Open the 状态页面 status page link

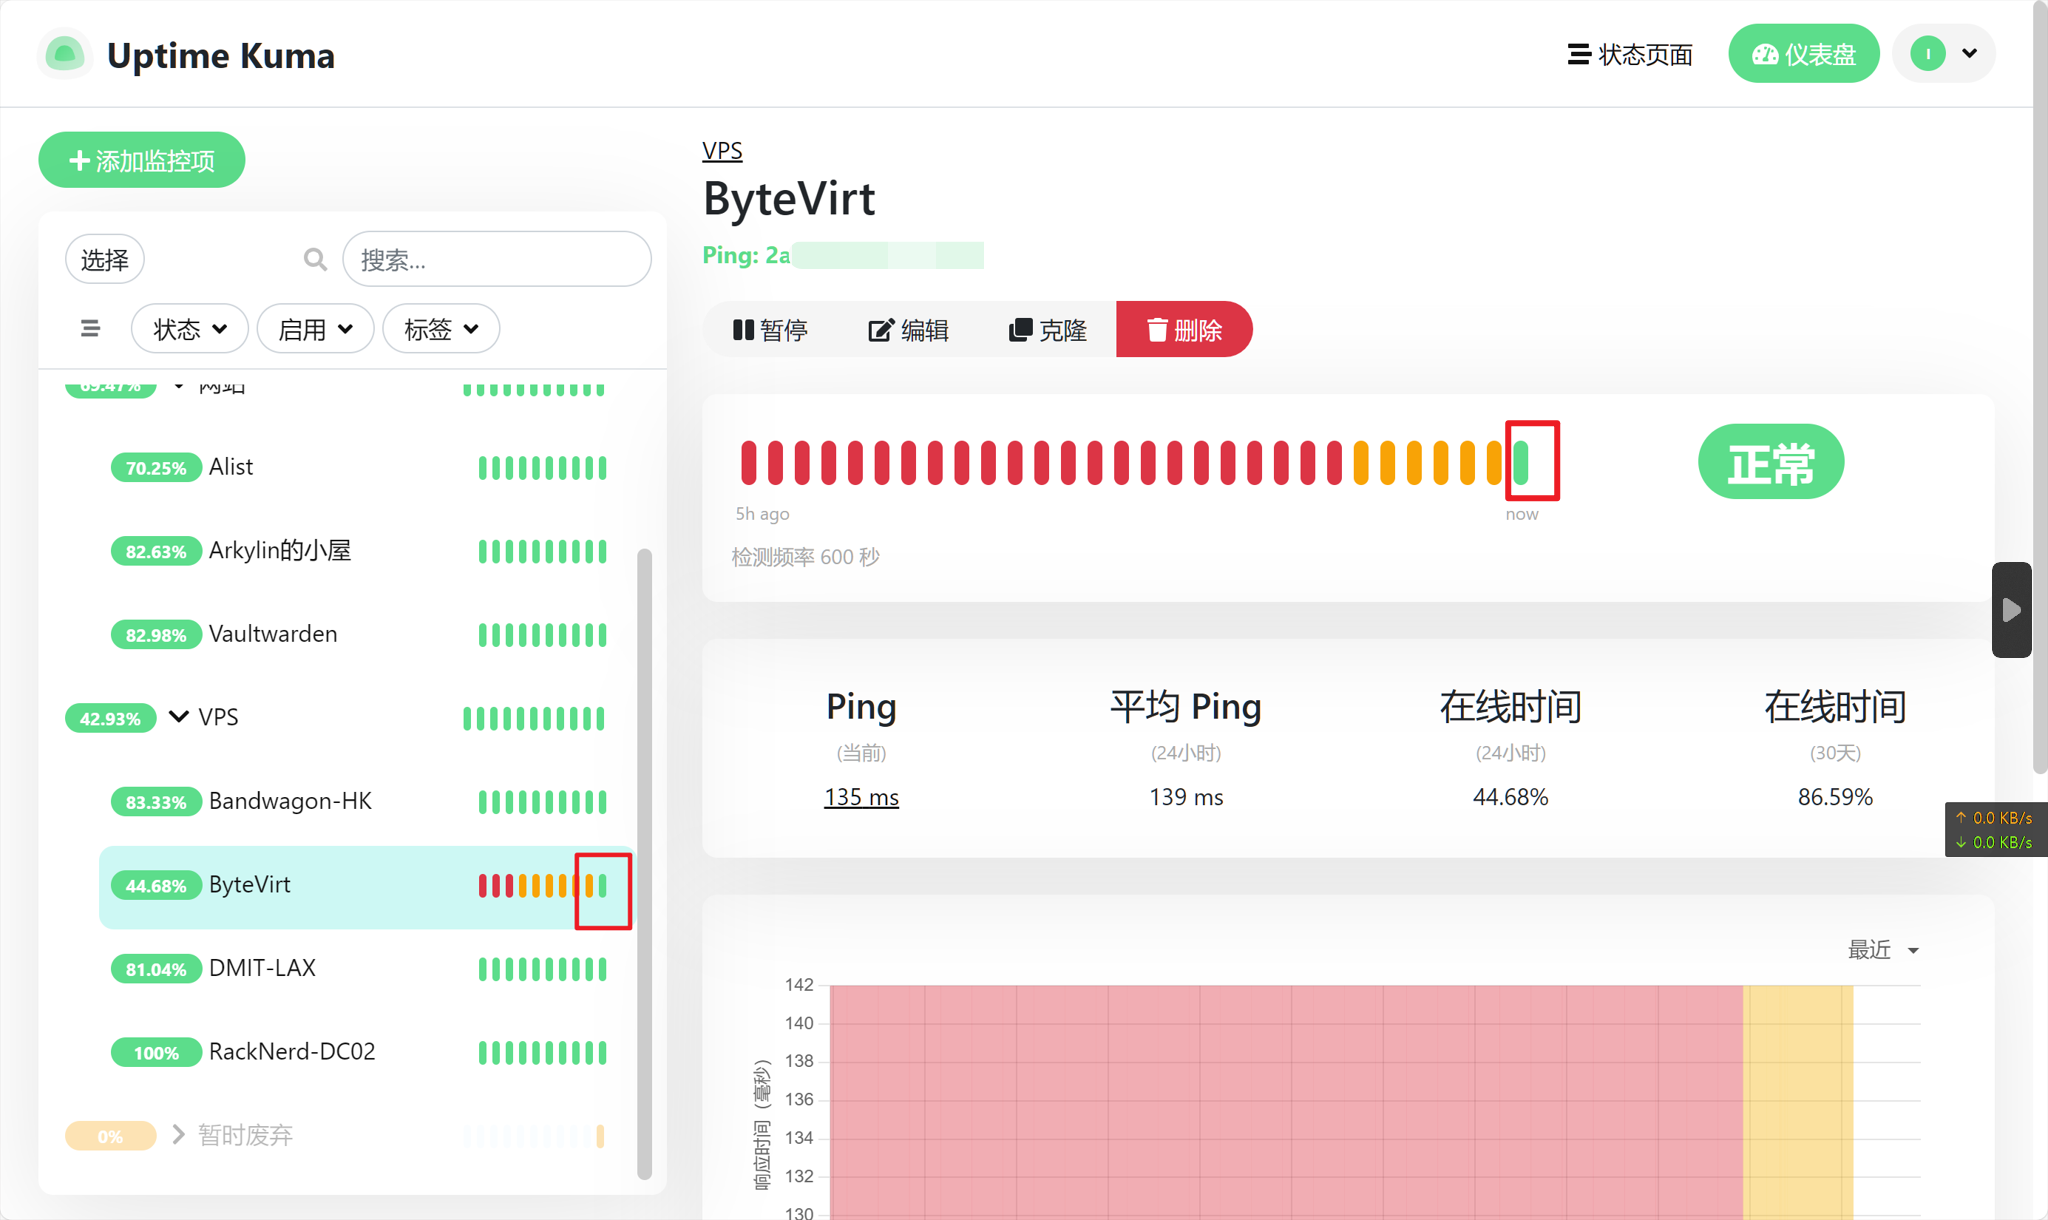coord(1630,54)
